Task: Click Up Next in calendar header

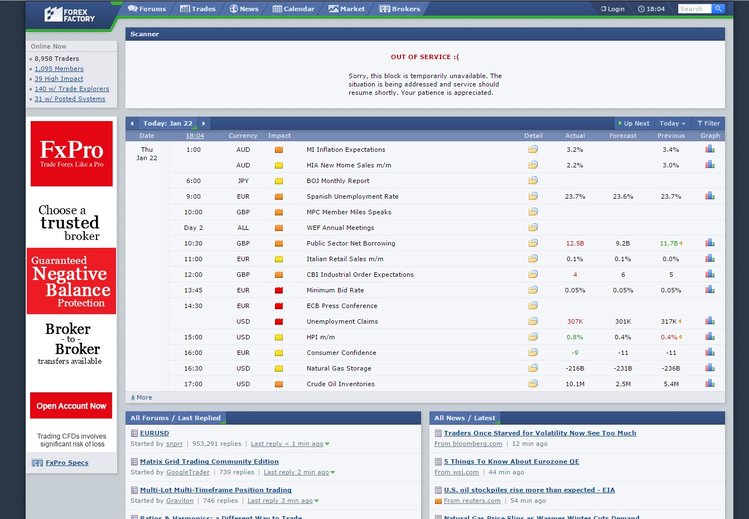Action: pyautogui.click(x=633, y=123)
